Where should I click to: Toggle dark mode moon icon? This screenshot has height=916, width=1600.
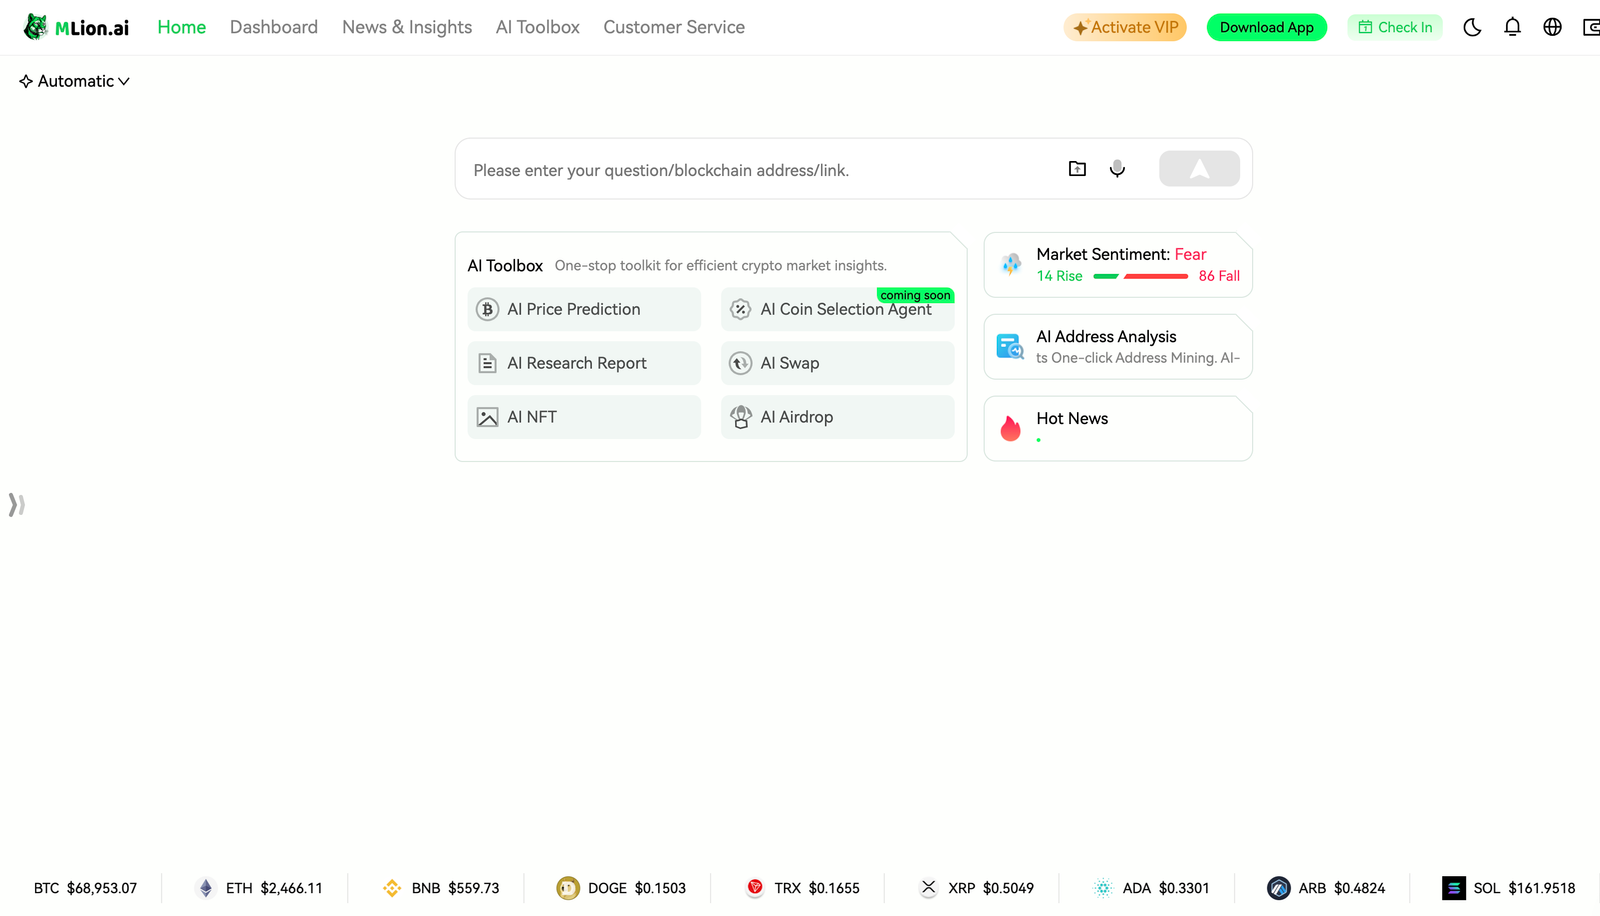[1472, 27]
